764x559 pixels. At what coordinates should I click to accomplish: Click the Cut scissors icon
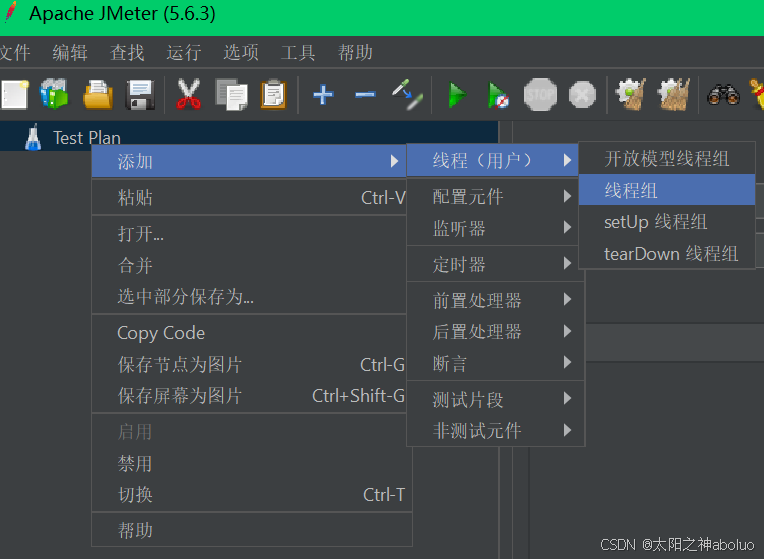pos(189,94)
